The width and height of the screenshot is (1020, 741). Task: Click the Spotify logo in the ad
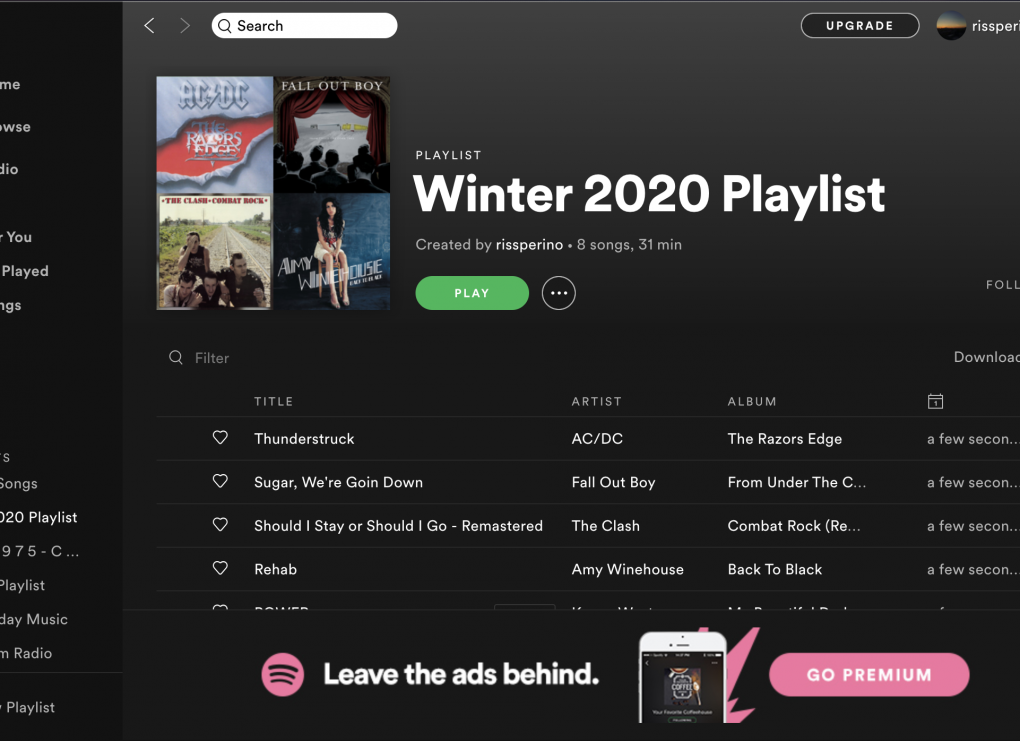pos(282,675)
